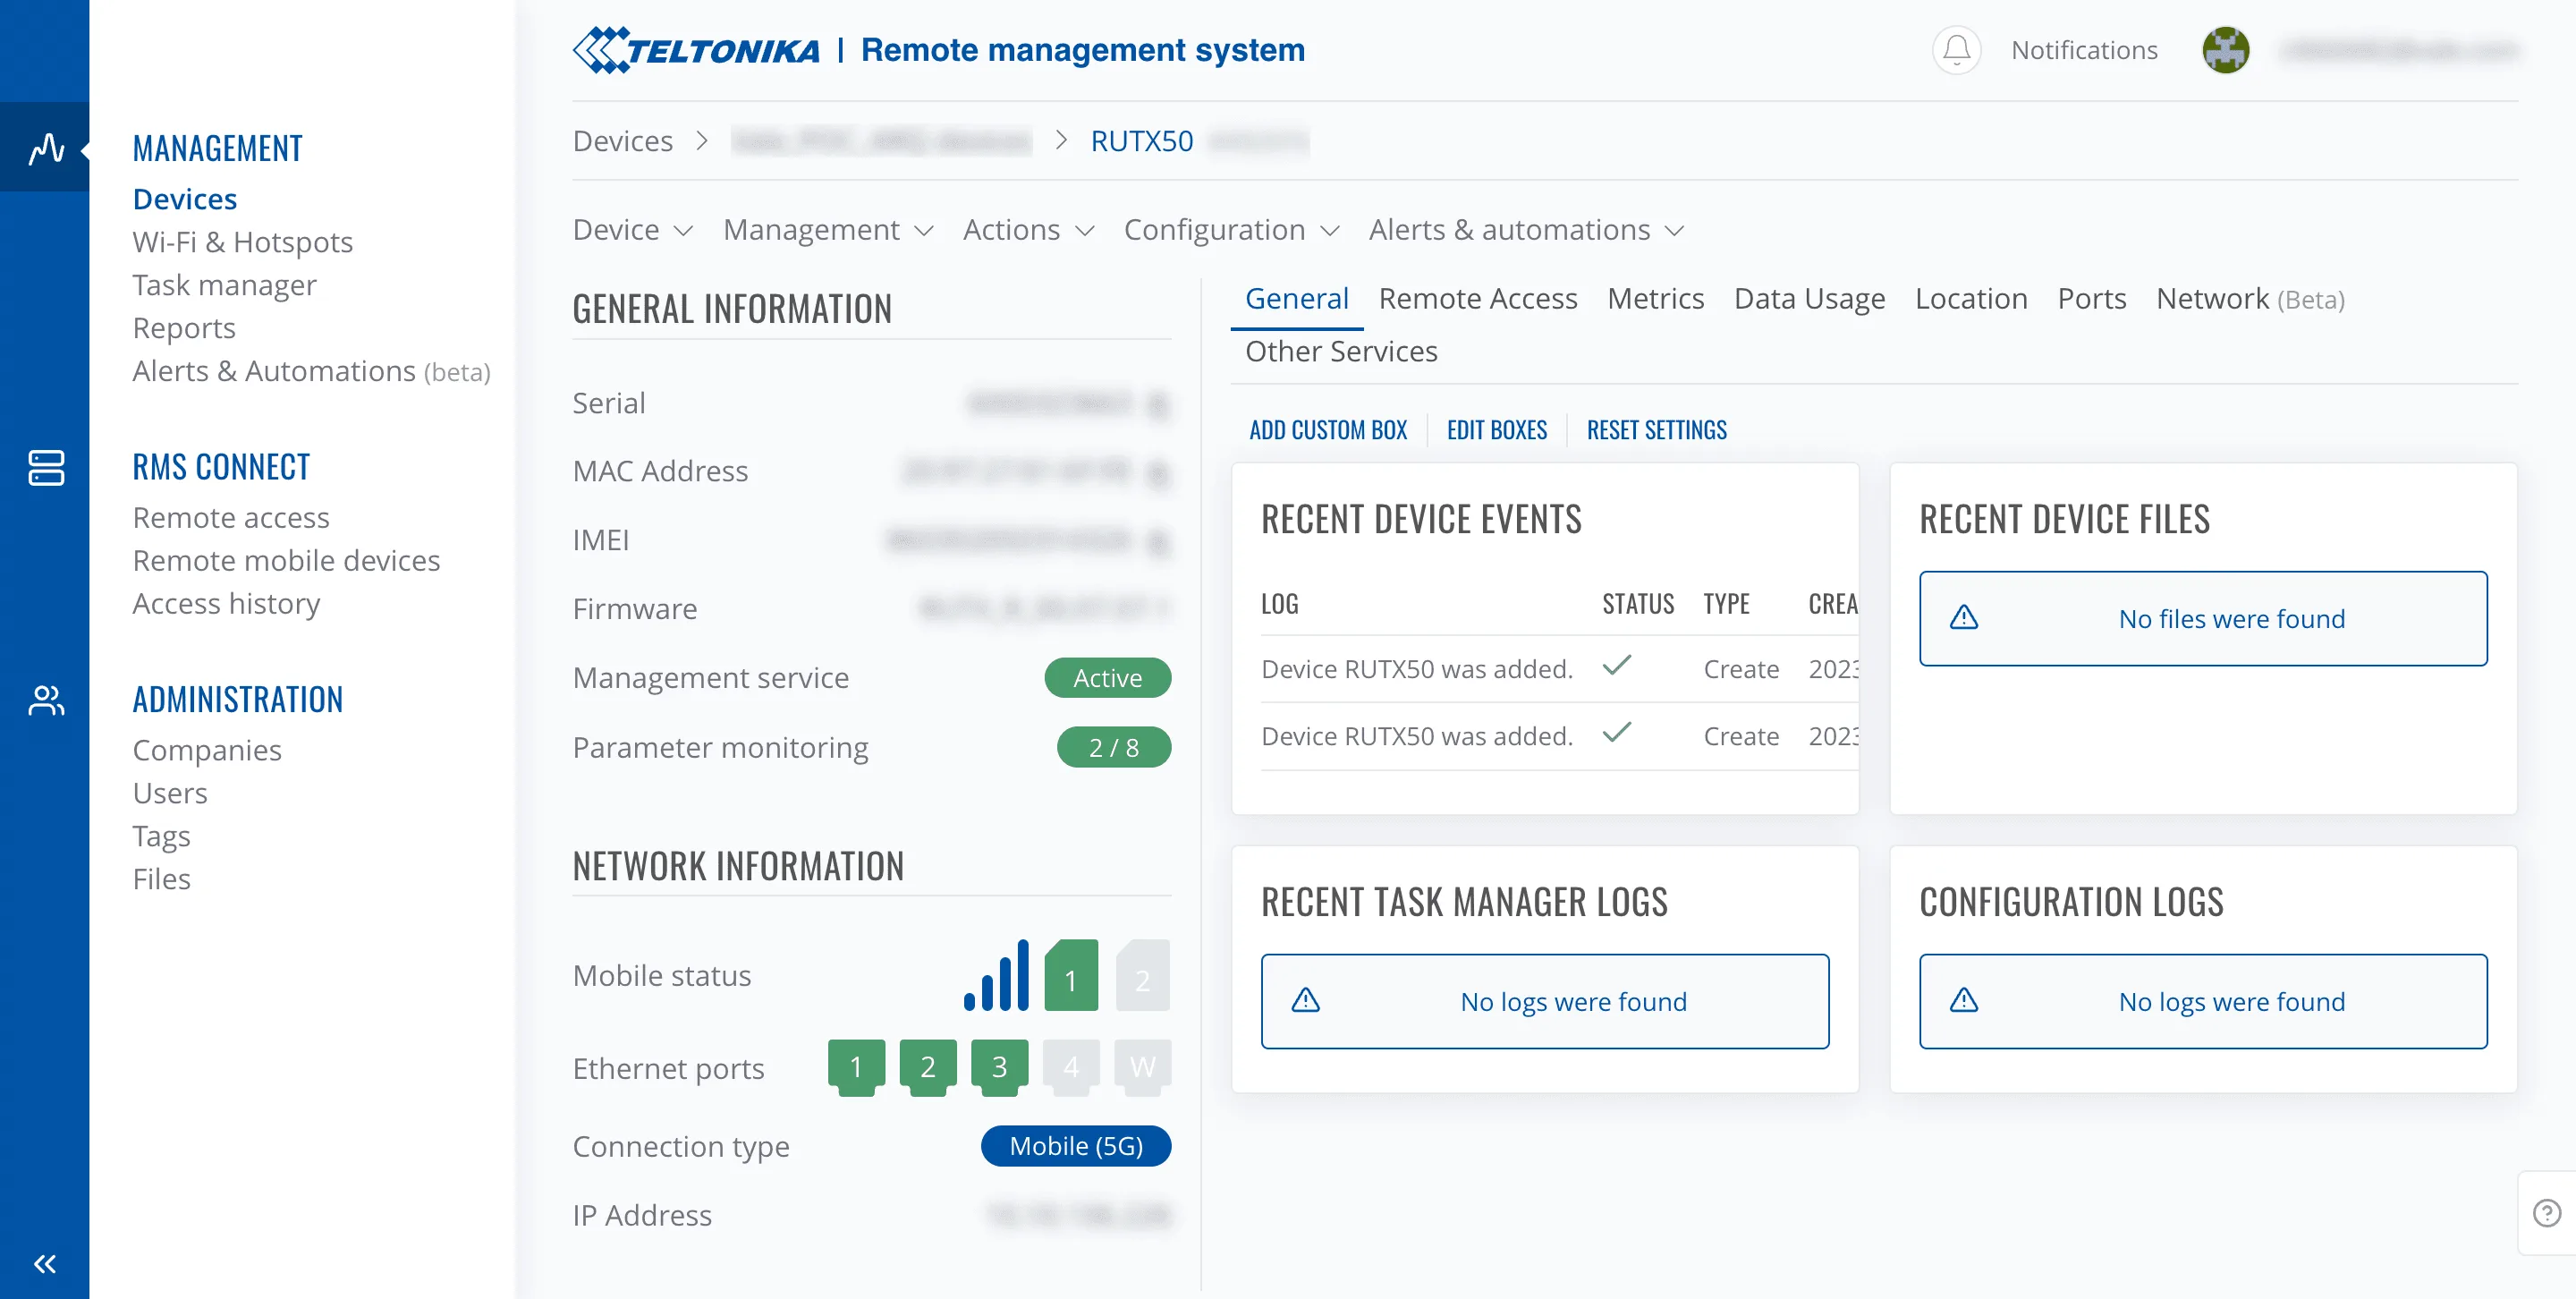Click the LOG column header

click(1280, 604)
